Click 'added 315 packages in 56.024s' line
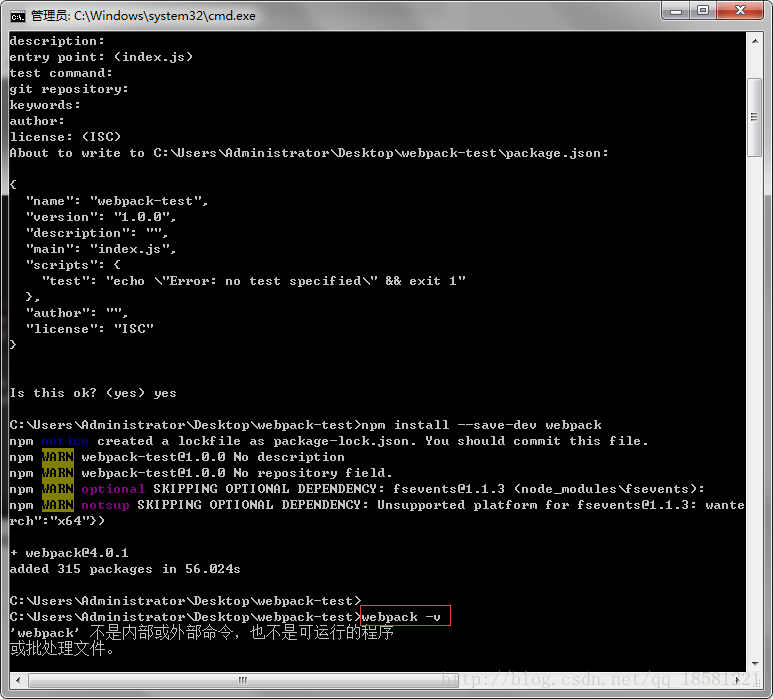 coord(125,569)
